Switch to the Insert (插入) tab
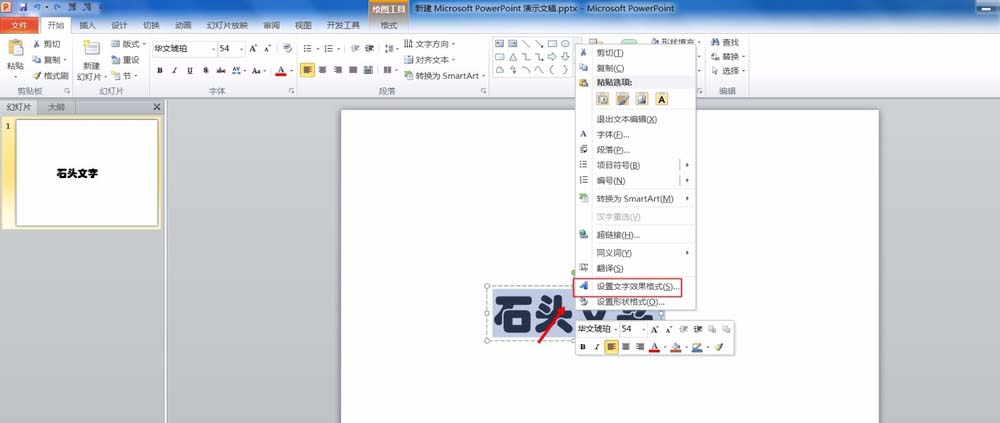 pyautogui.click(x=87, y=26)
